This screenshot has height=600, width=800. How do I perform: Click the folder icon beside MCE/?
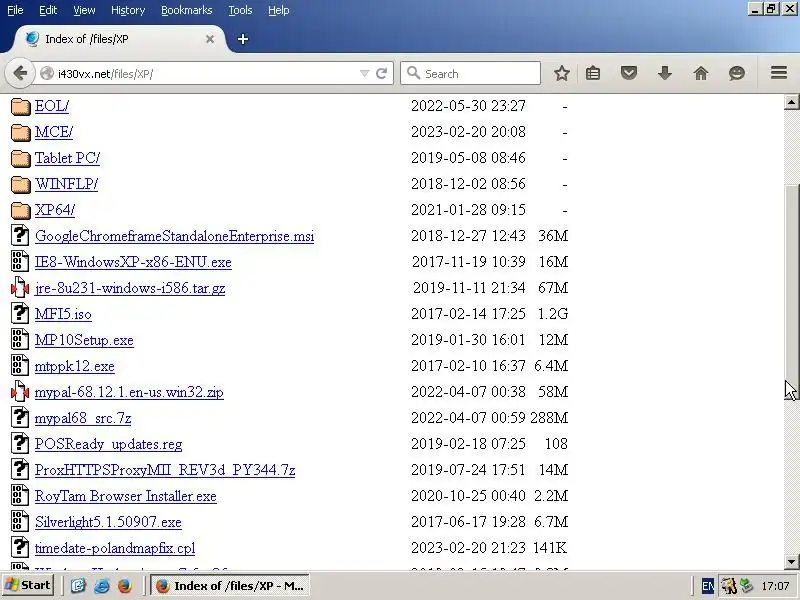pyautogui.click(x=20, y=133)
